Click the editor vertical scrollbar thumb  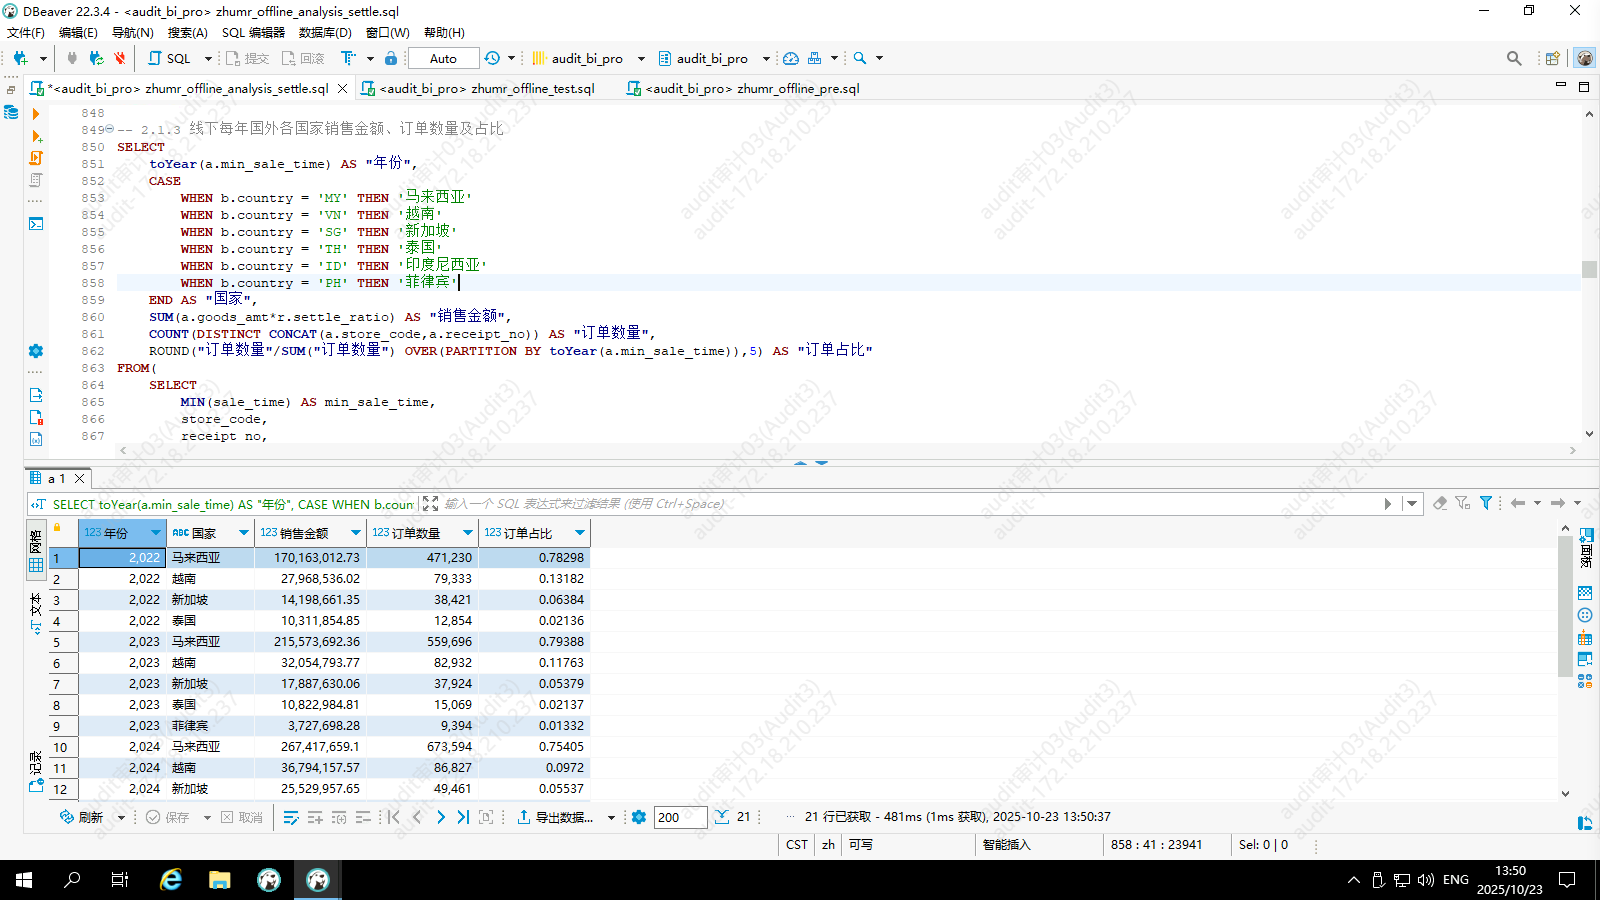1589,269
